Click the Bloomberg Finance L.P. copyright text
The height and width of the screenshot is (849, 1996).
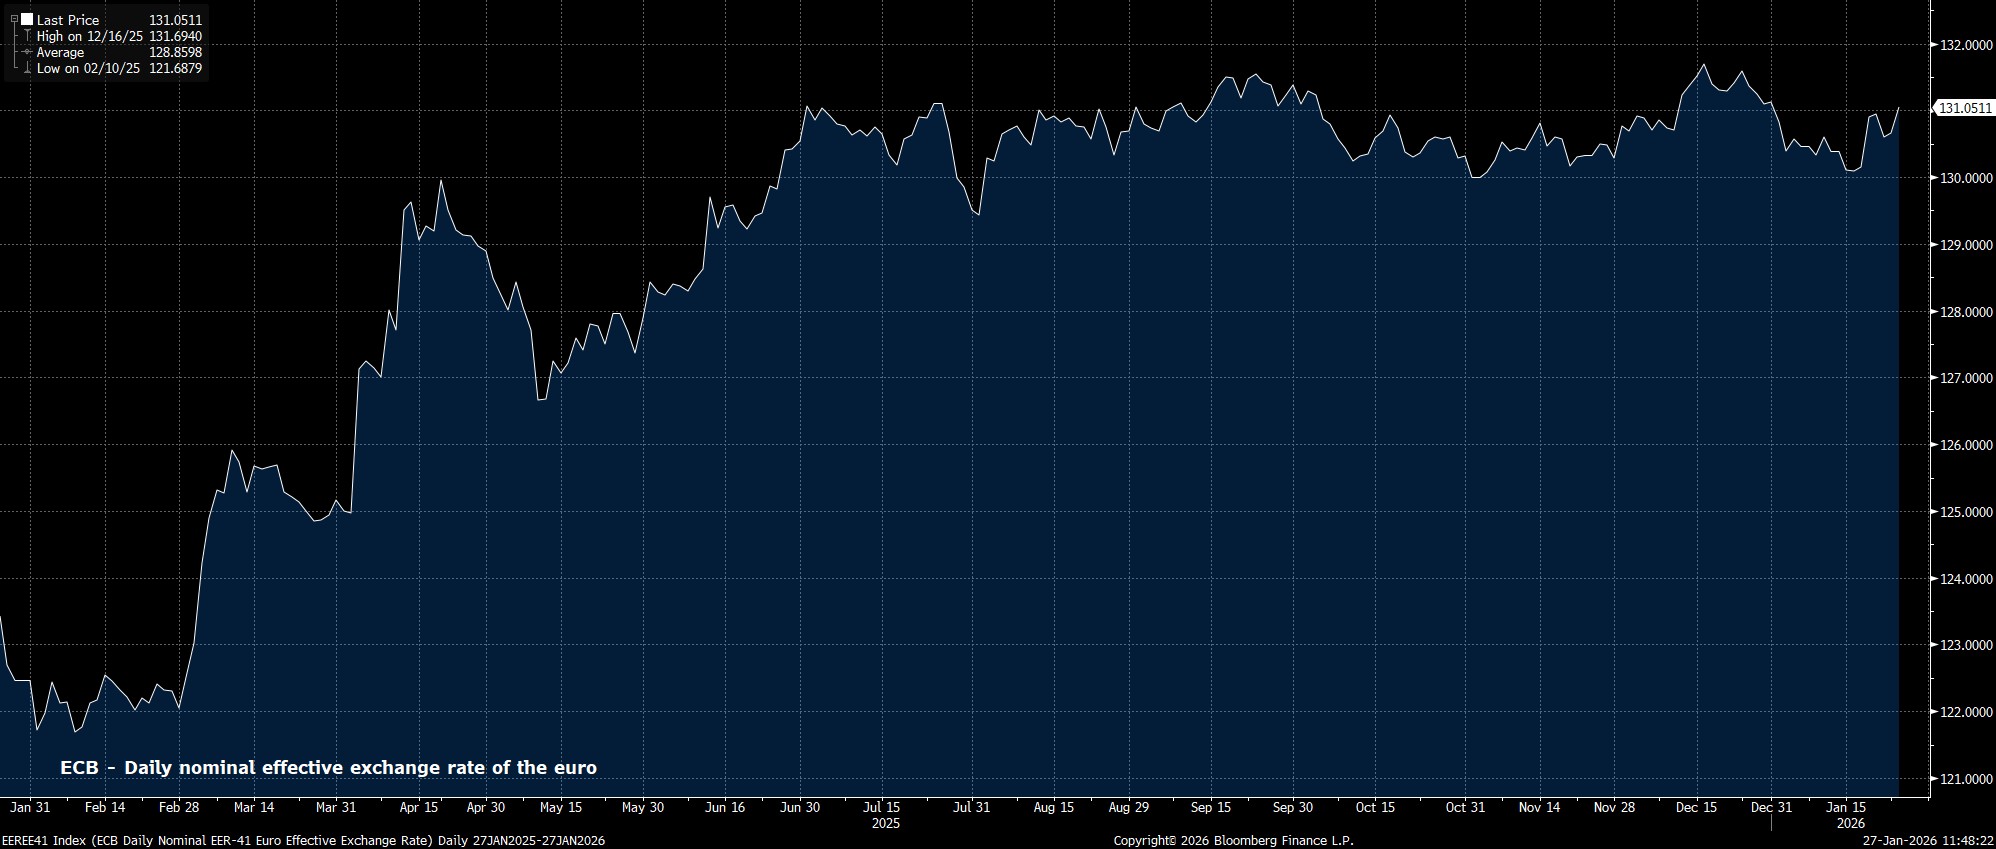(1233, 841)
